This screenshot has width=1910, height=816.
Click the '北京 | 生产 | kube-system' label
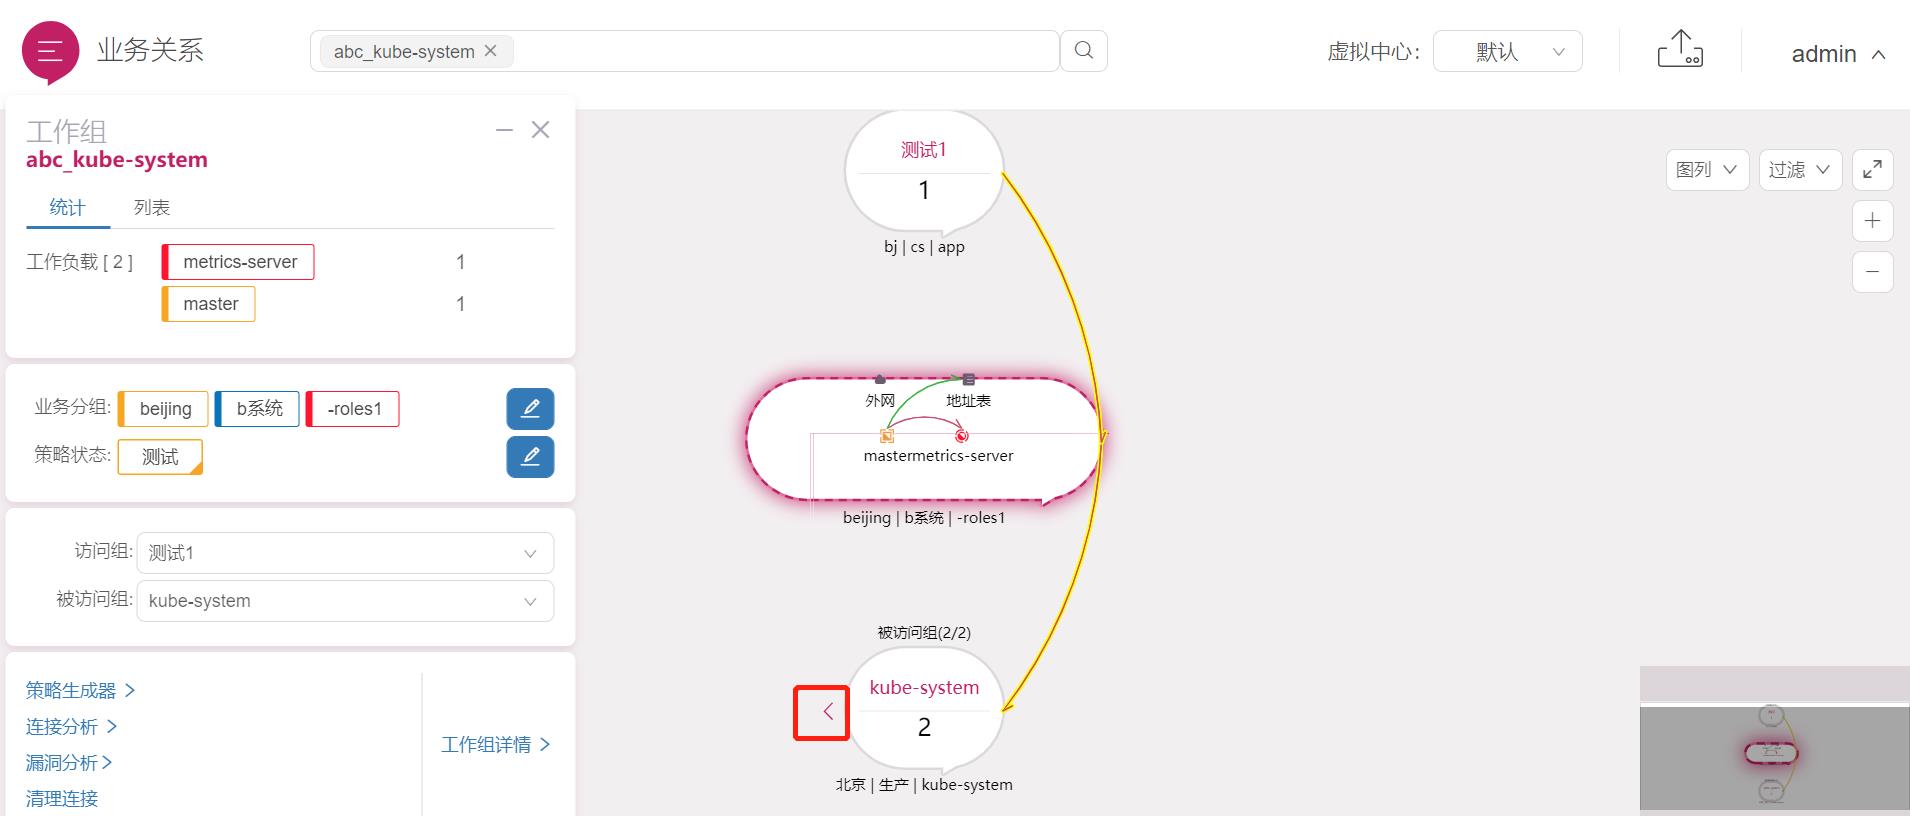coord(924,785)
